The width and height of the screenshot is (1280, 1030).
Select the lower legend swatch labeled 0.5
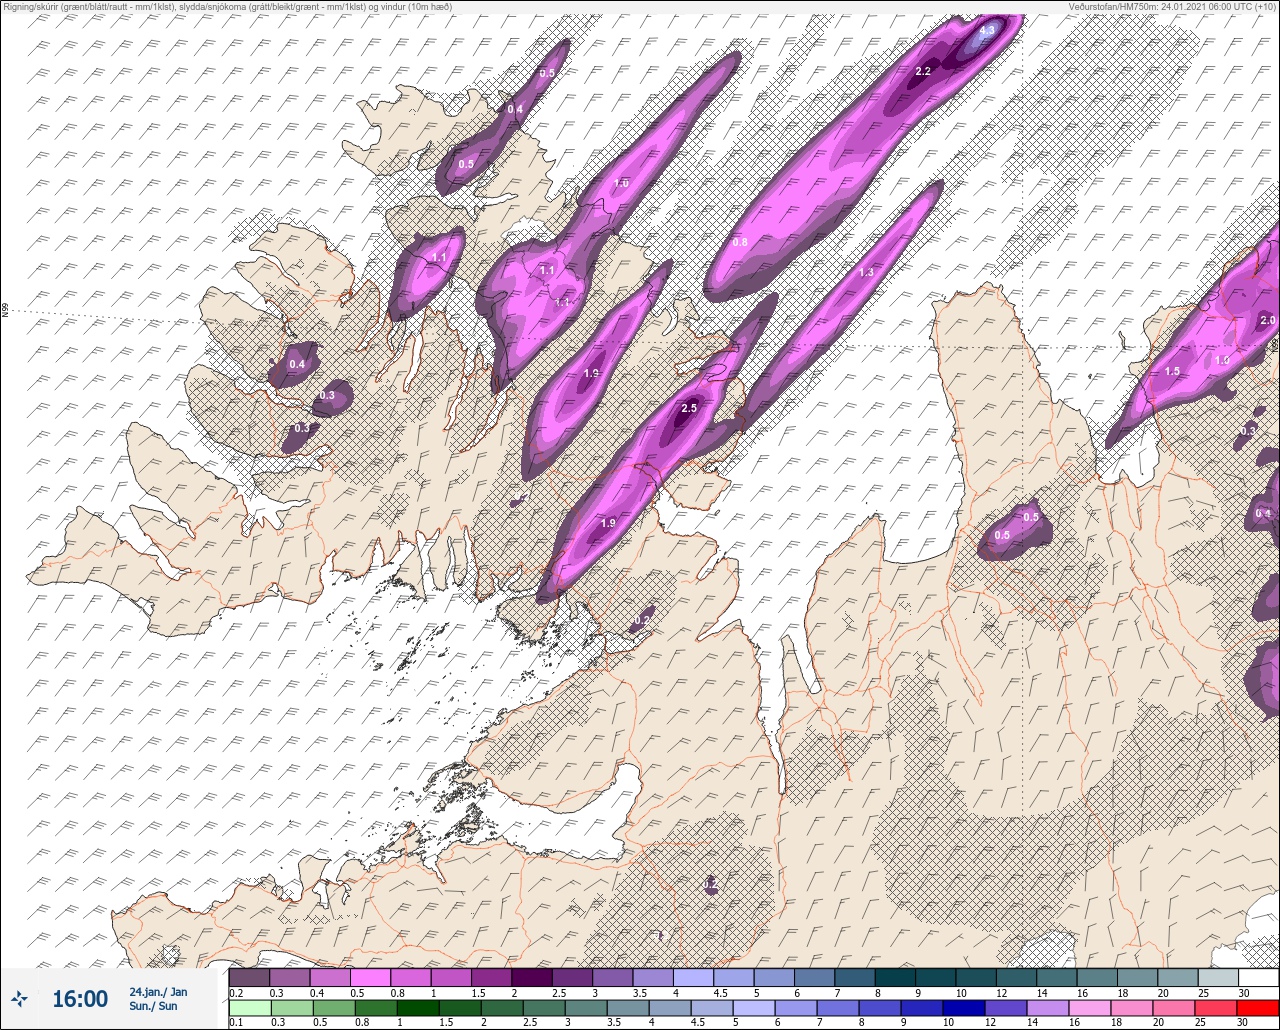click(333, 1008)
